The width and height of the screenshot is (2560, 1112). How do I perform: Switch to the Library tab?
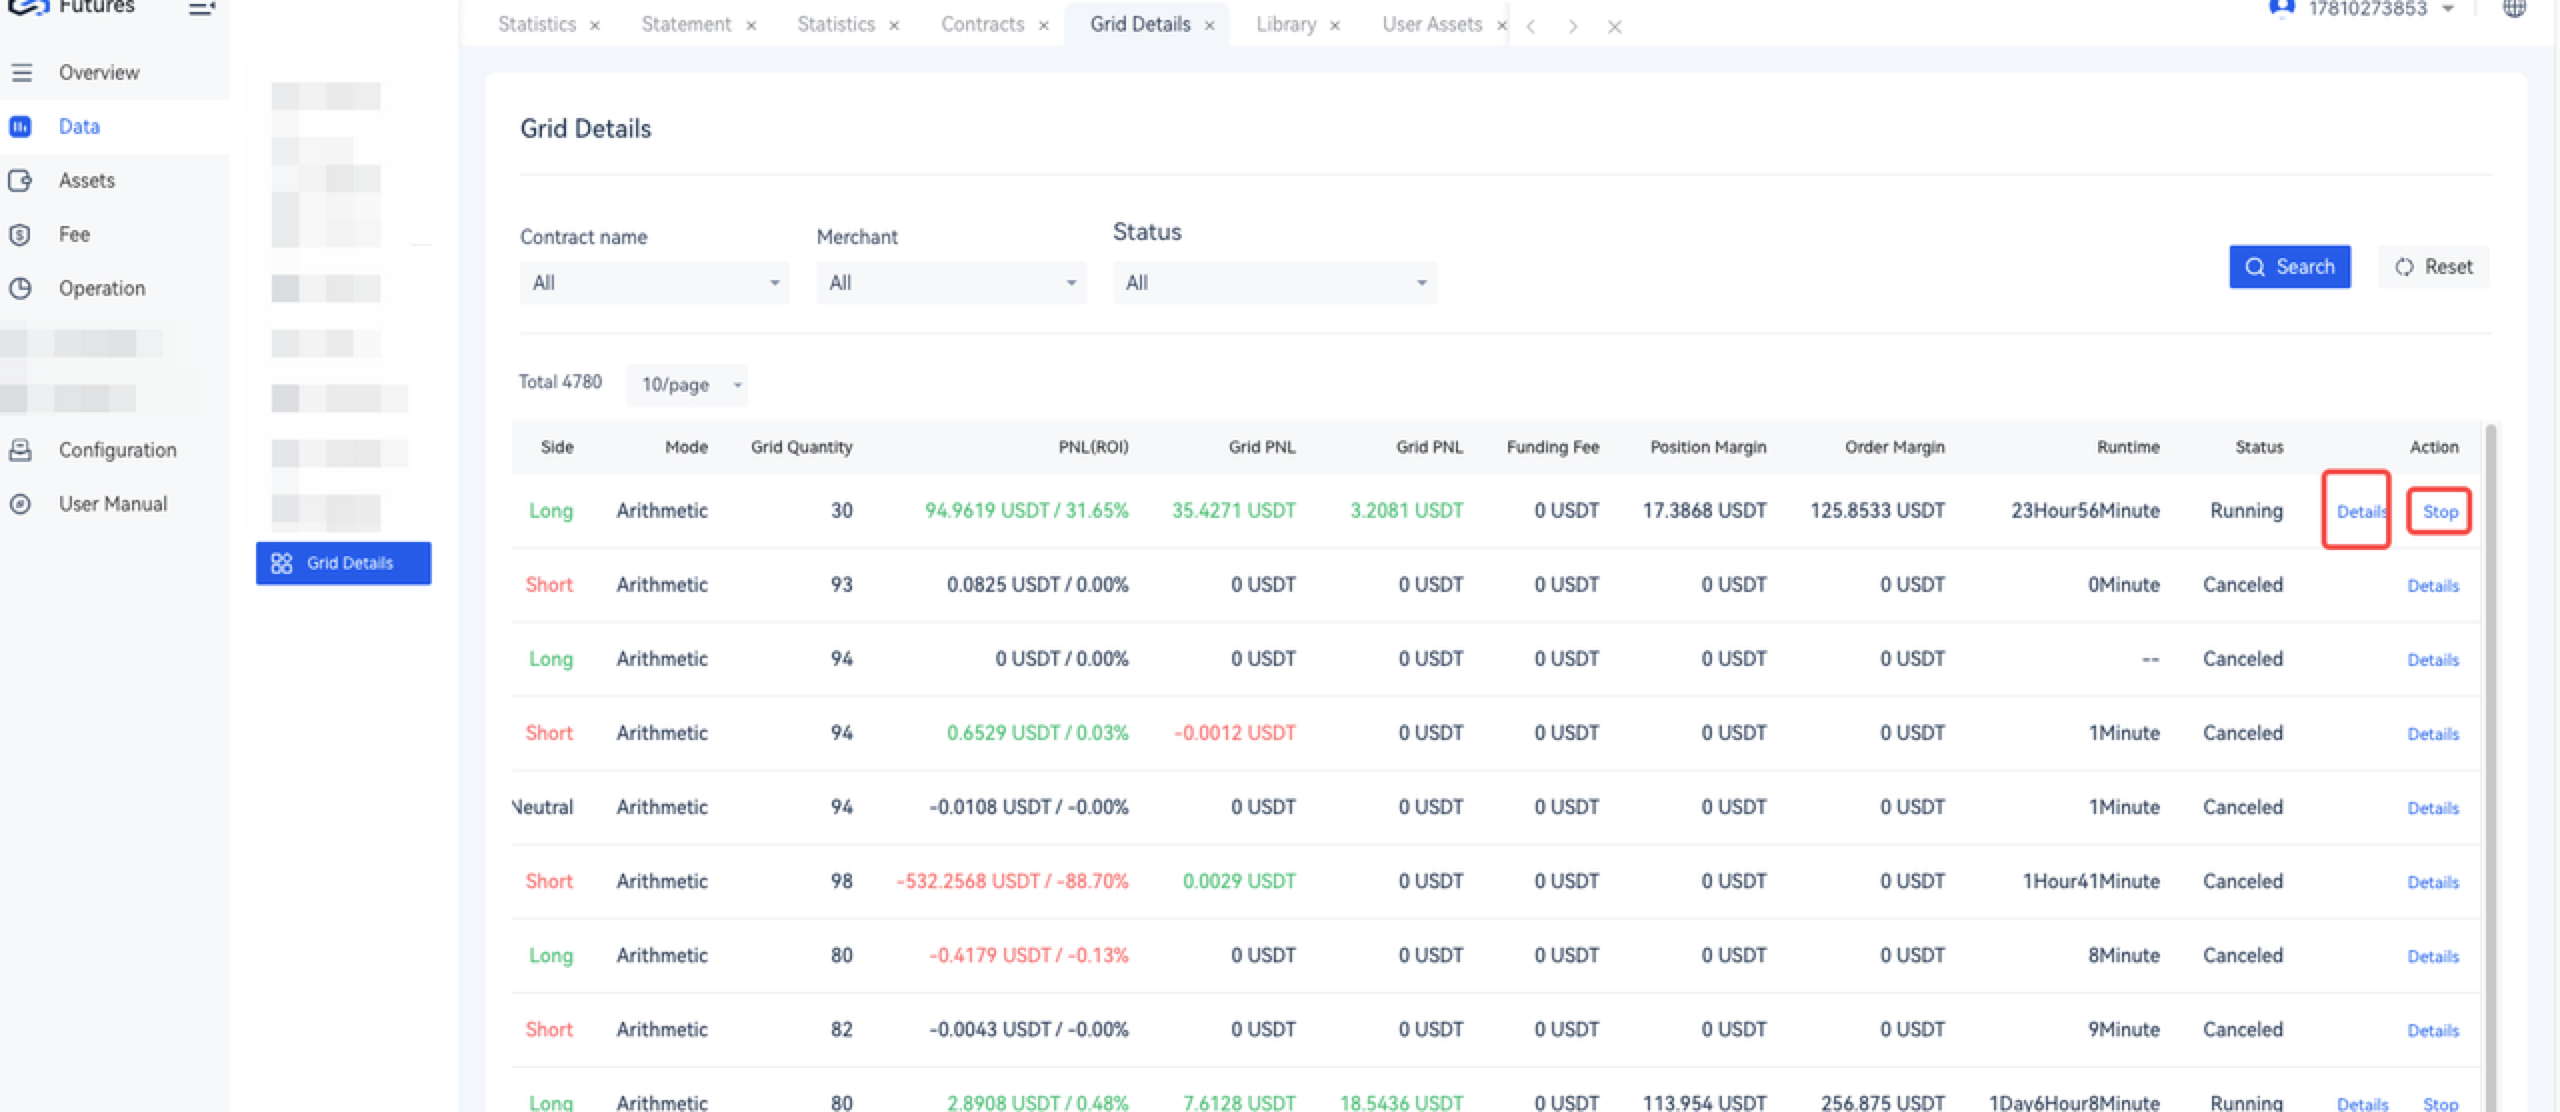1286,24
